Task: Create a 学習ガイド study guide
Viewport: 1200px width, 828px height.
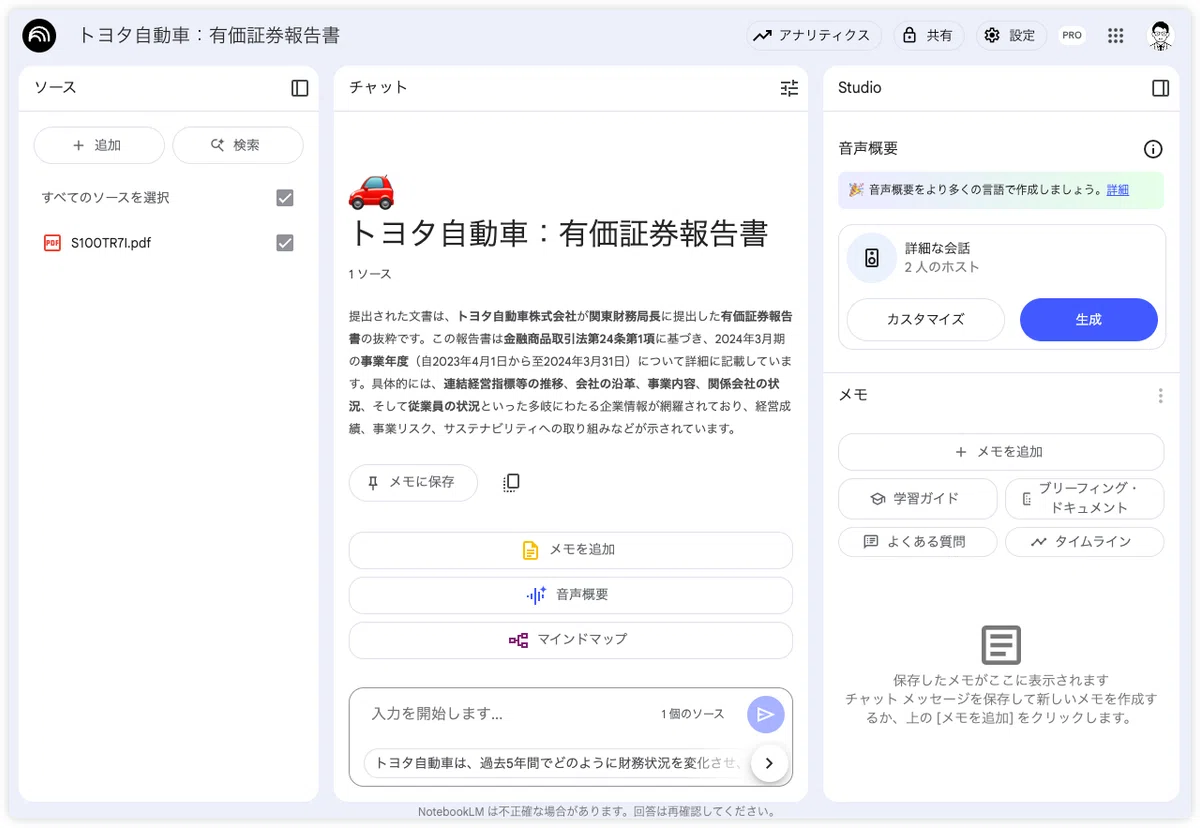Action: tap(918, 498)
